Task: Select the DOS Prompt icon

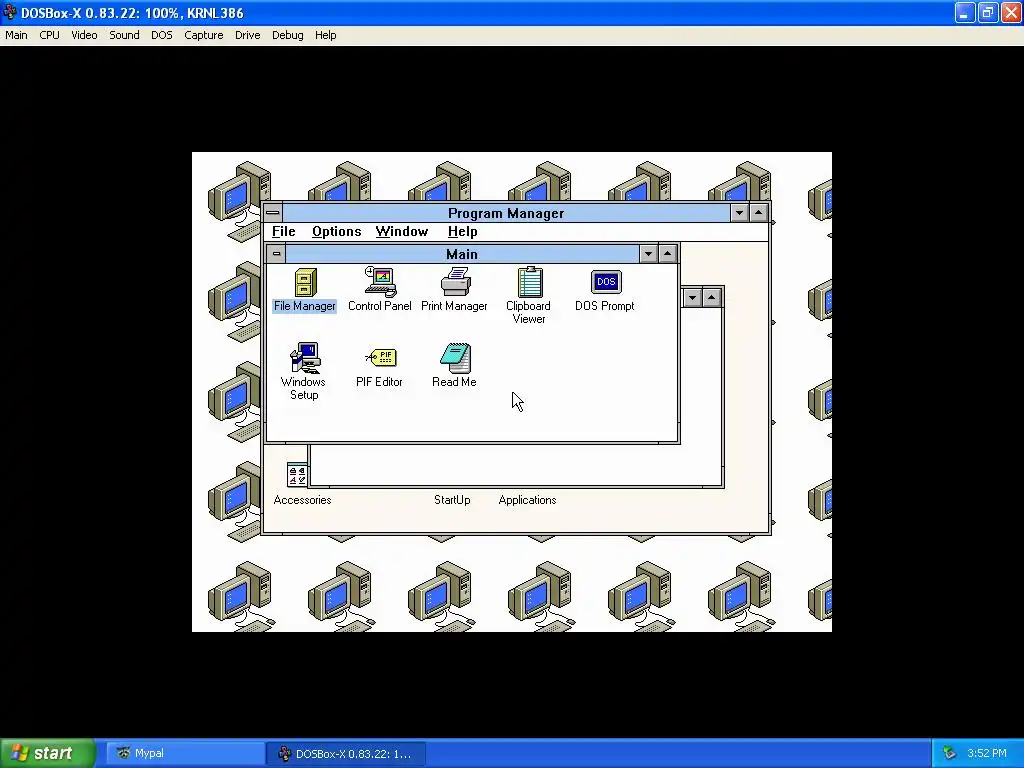Action: pos(605,282)
